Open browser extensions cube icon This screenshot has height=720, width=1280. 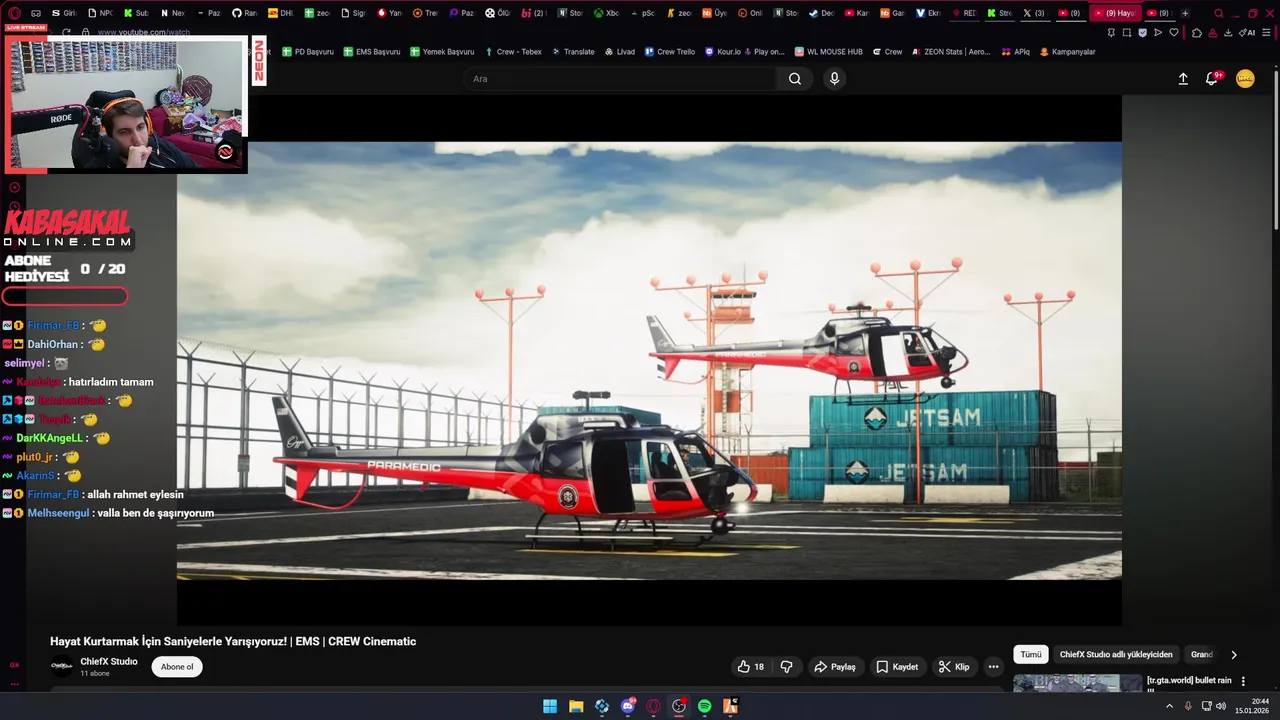click(1197, 33)
